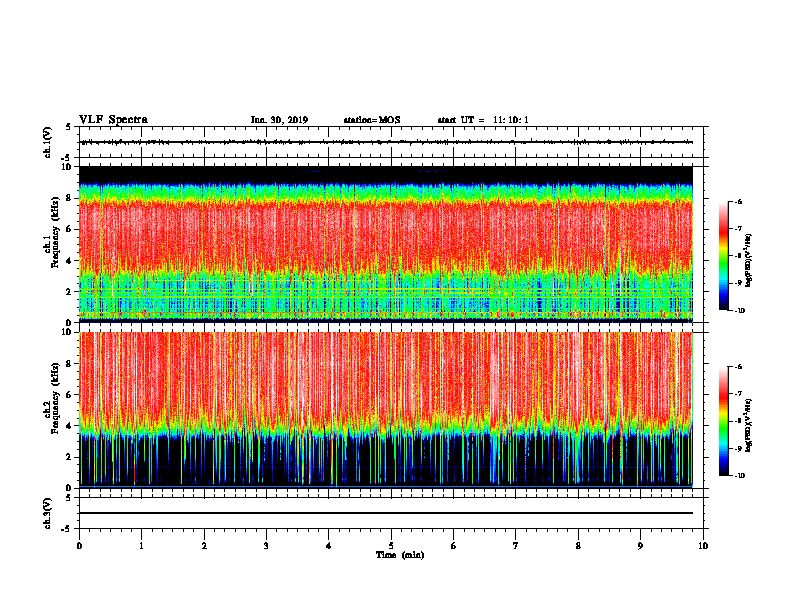Viewport: 792px width, 612px height.
Task: Click time axis tick label 7
Action: (x=516, y=546)
